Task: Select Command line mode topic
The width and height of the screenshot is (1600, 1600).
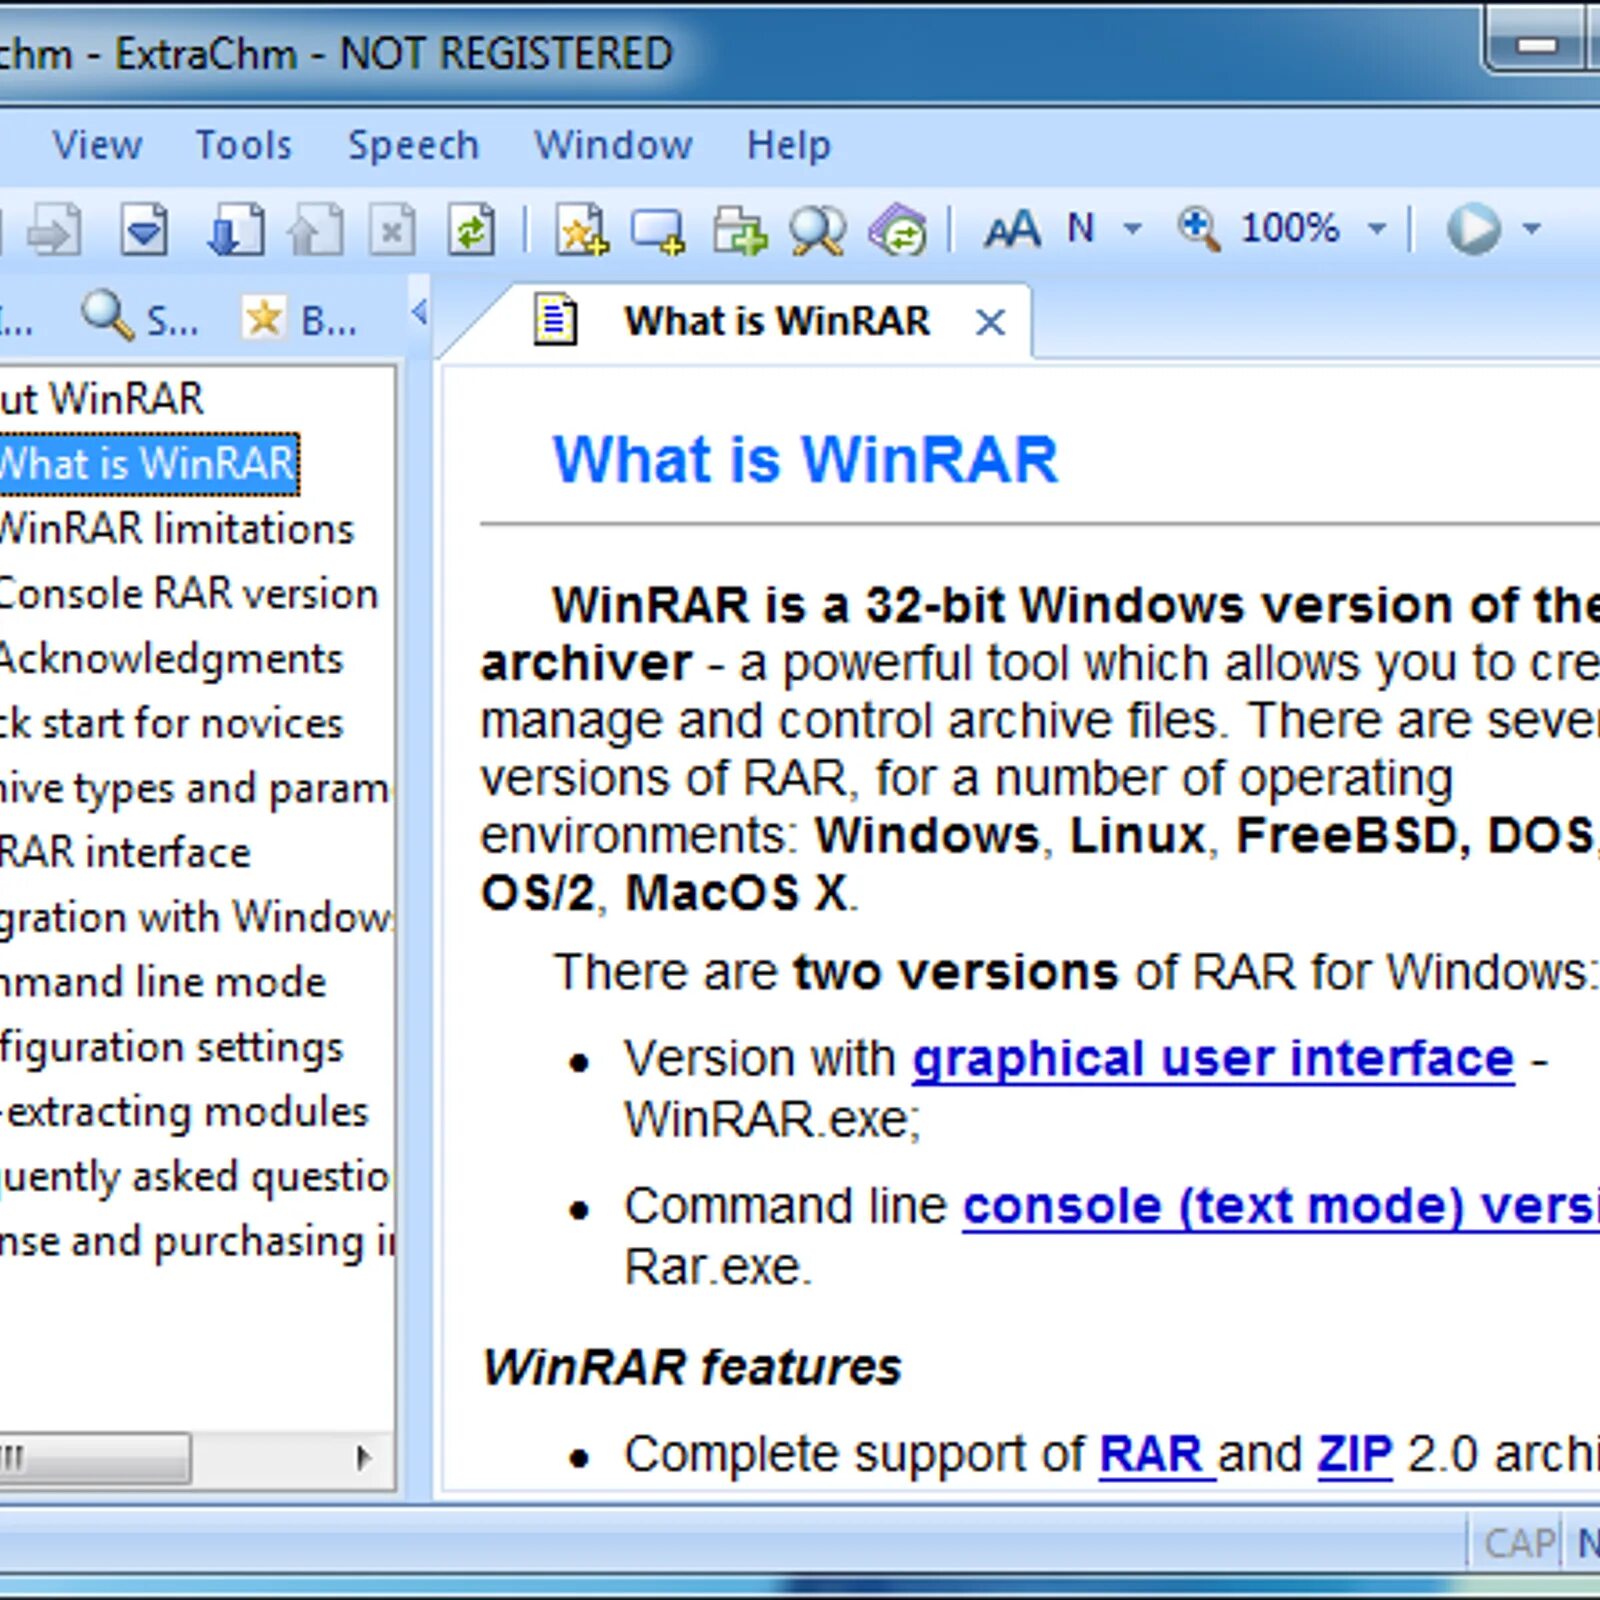Action: 163,983
